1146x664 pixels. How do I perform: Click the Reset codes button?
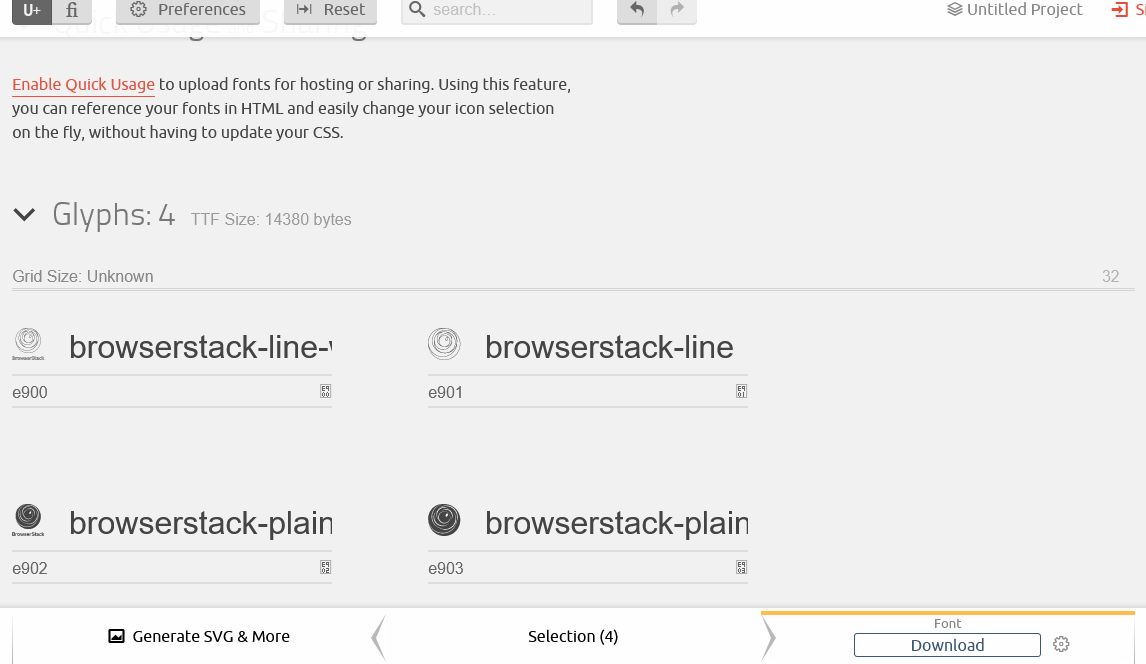[x=330, y=11]
